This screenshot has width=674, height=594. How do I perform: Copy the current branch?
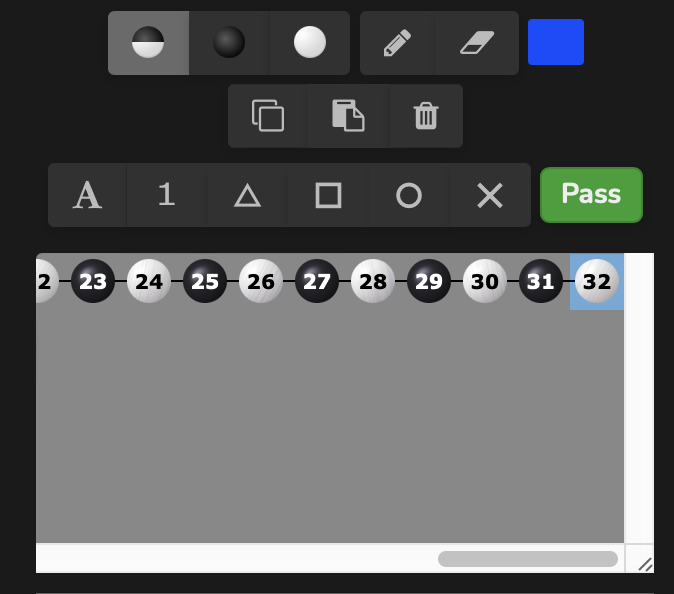point(268,116)
